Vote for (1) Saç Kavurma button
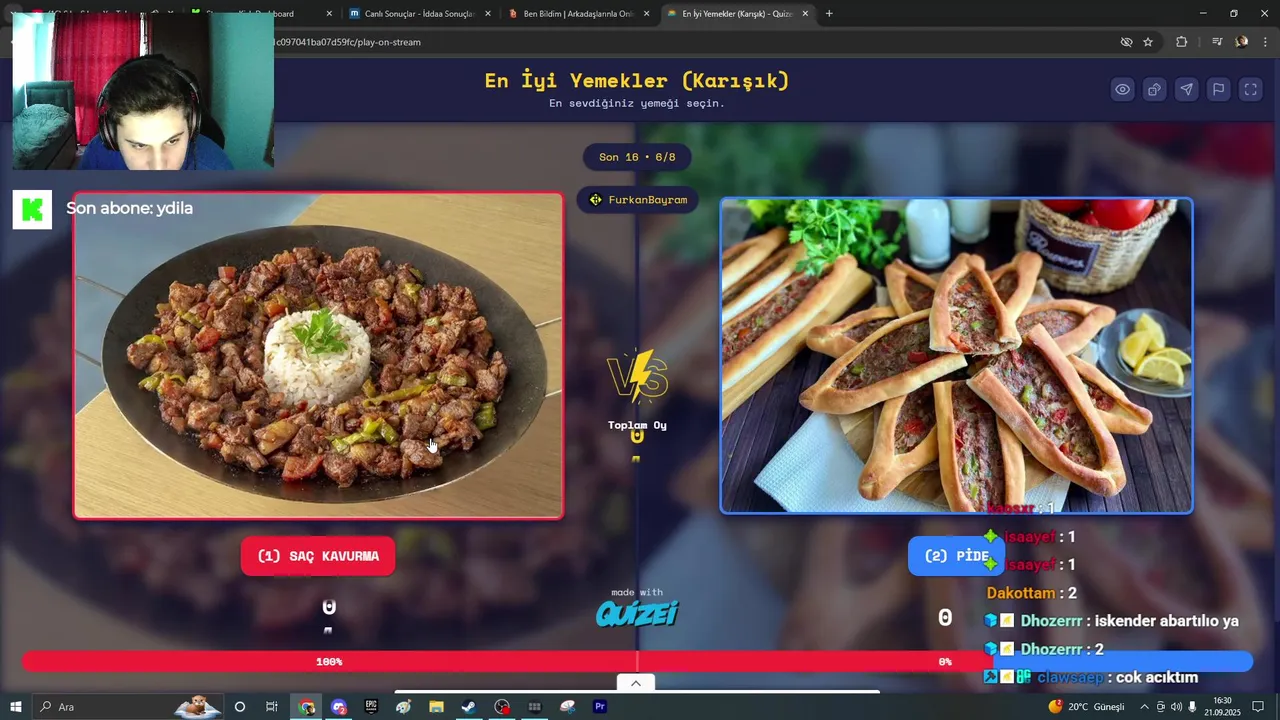1280x720 pixels. point(318,556)
